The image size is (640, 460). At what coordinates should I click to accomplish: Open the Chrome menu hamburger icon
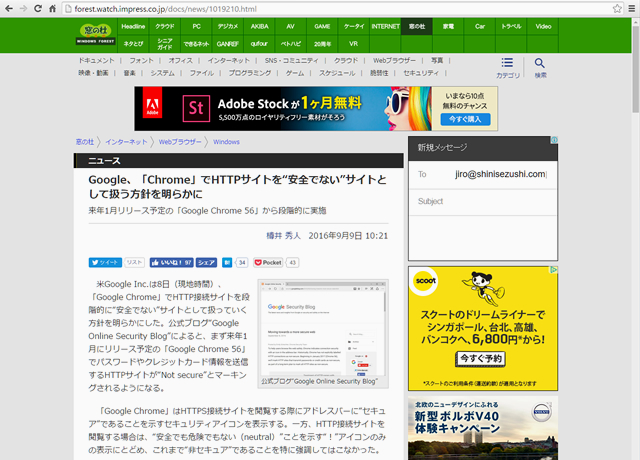tap(630, 7)
